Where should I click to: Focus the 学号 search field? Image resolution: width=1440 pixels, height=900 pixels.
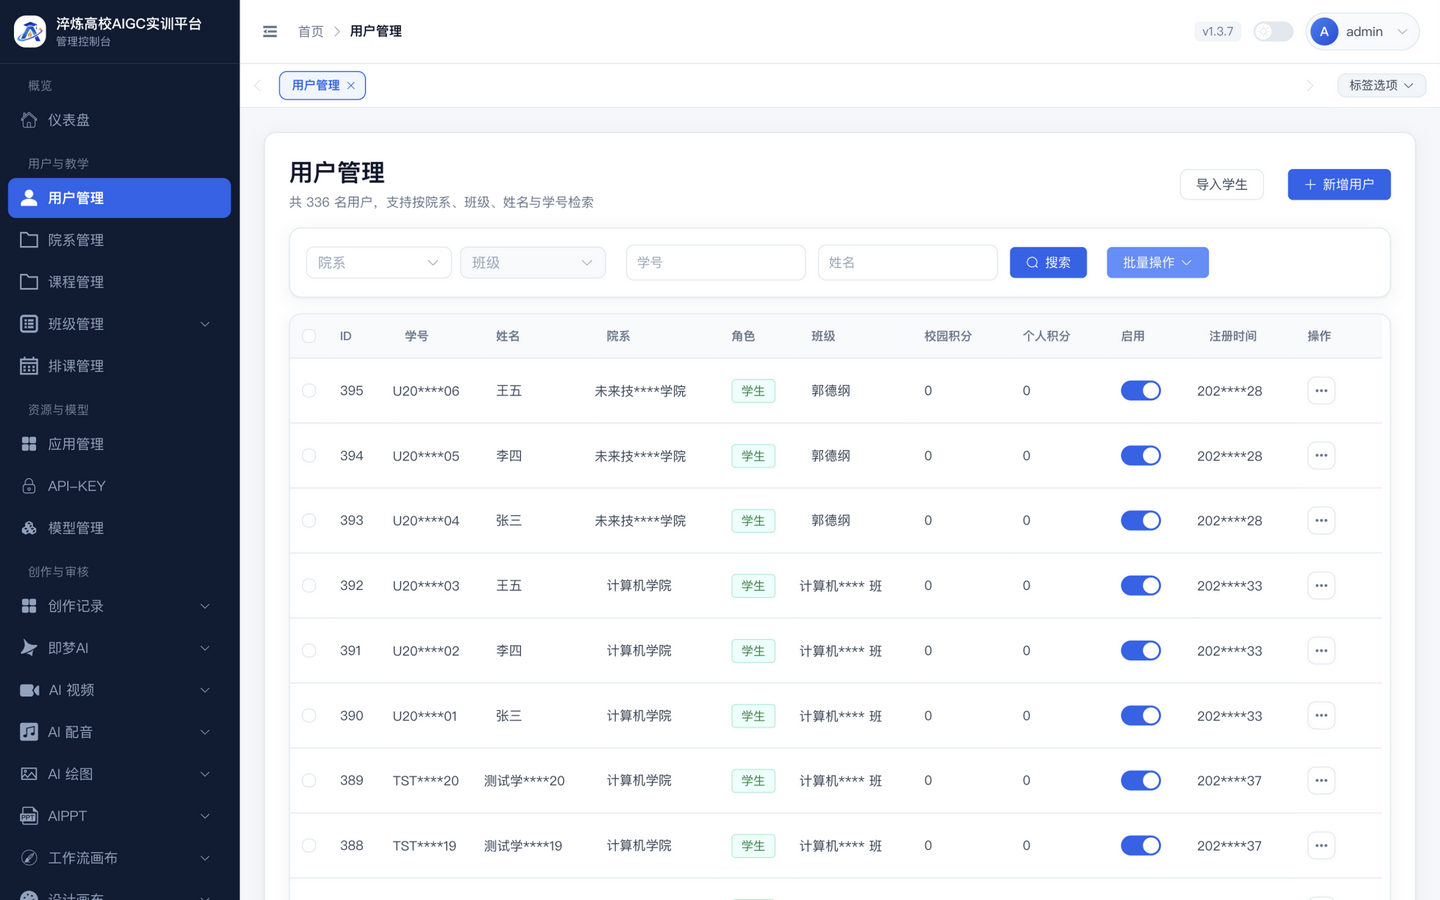click(716, 263)
